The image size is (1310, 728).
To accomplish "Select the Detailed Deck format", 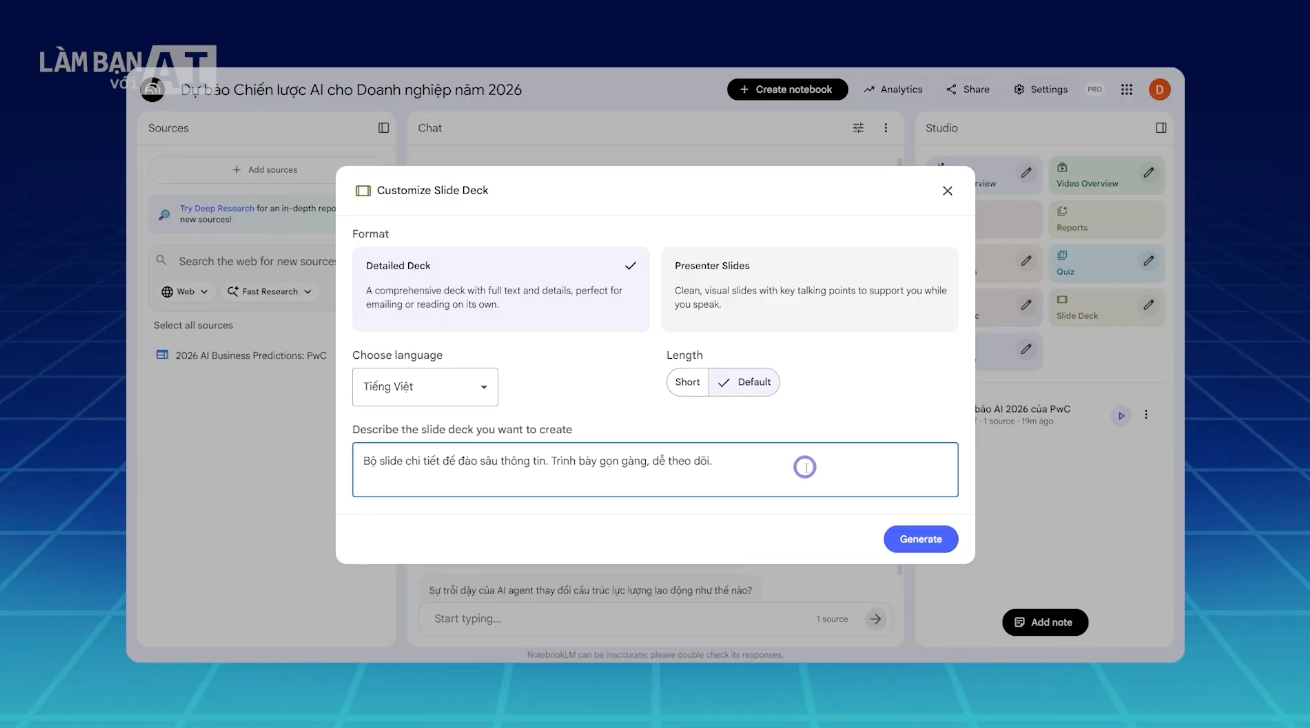I will 500,289.
